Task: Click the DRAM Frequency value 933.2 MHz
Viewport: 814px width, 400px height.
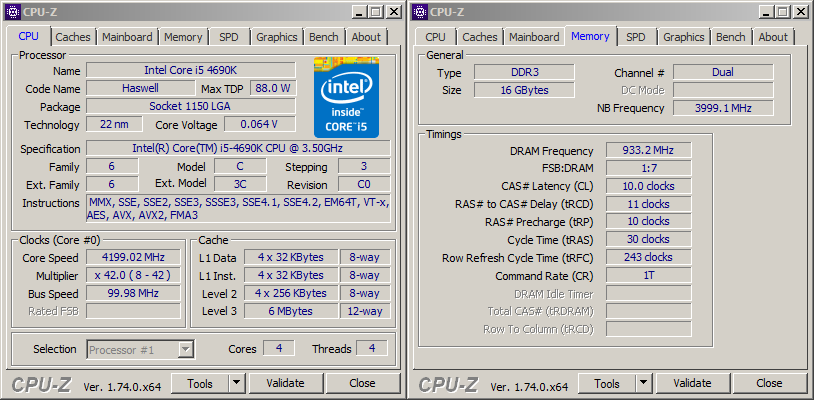Action: pos(648,150)
